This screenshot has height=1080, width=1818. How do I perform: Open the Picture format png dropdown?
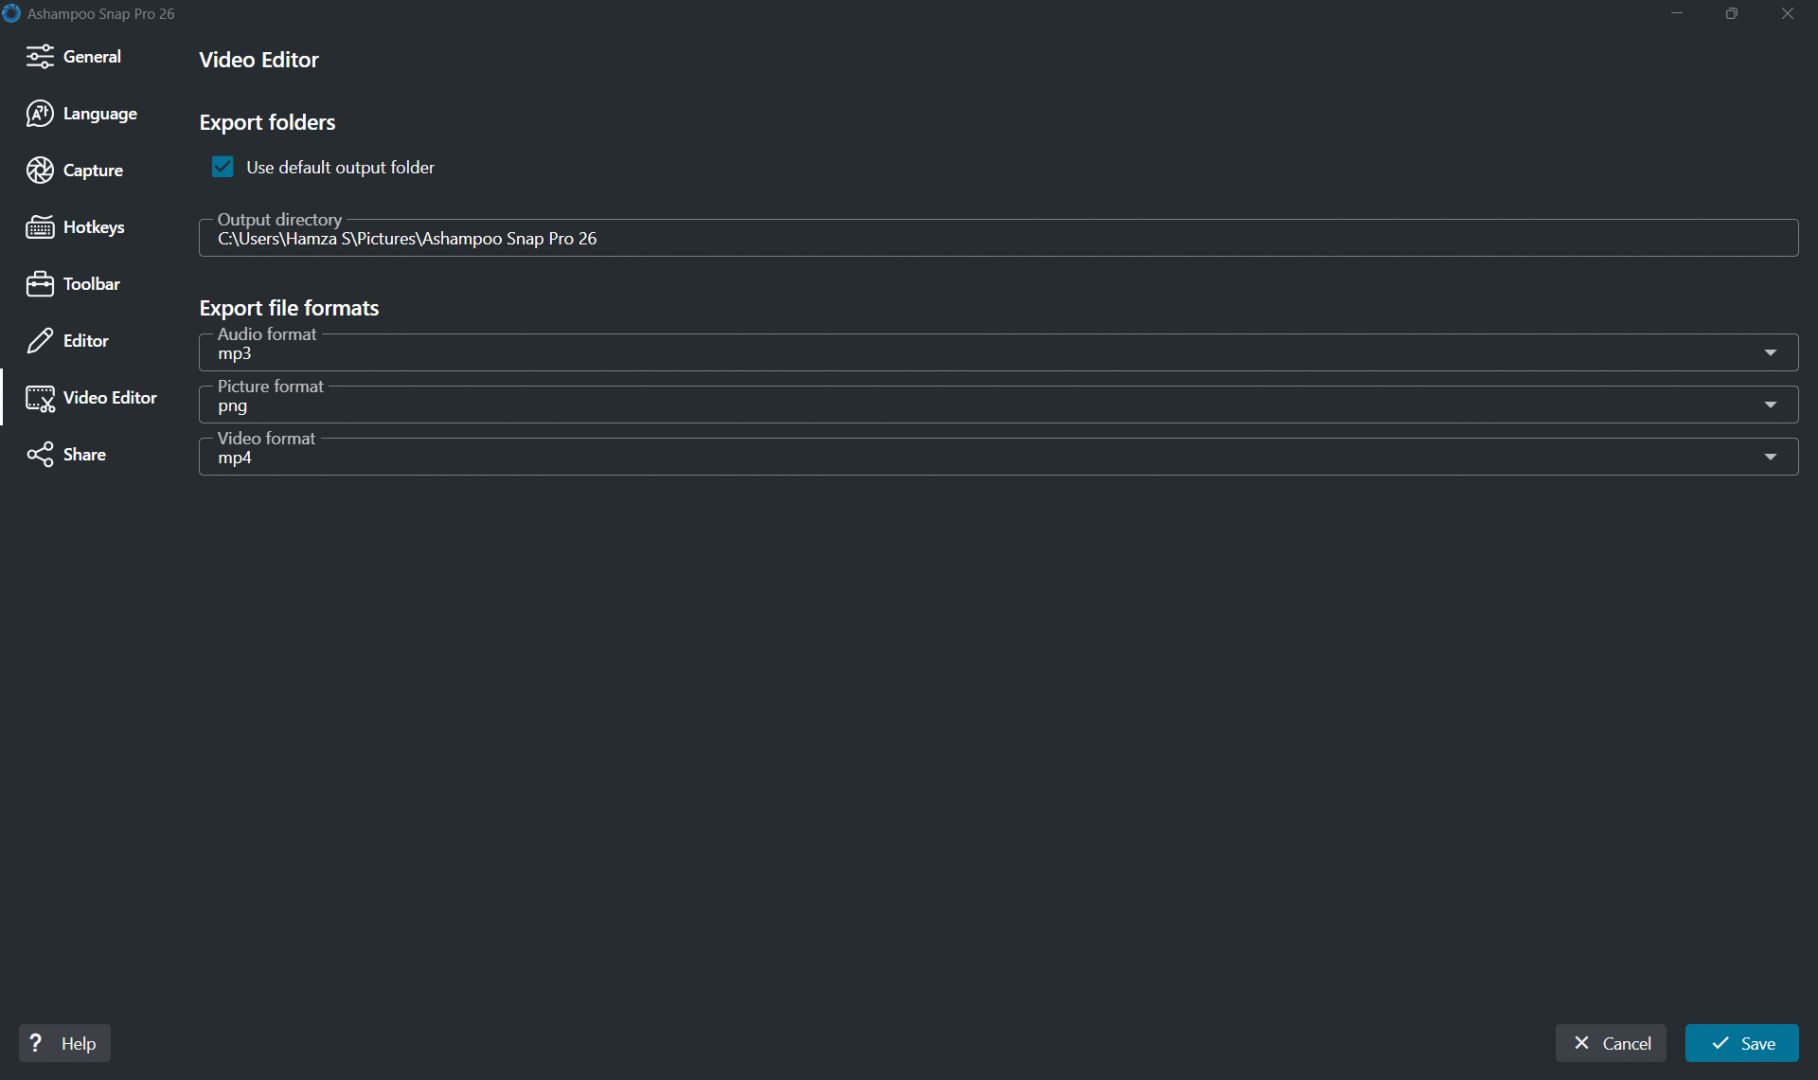(x=998, y=404)
